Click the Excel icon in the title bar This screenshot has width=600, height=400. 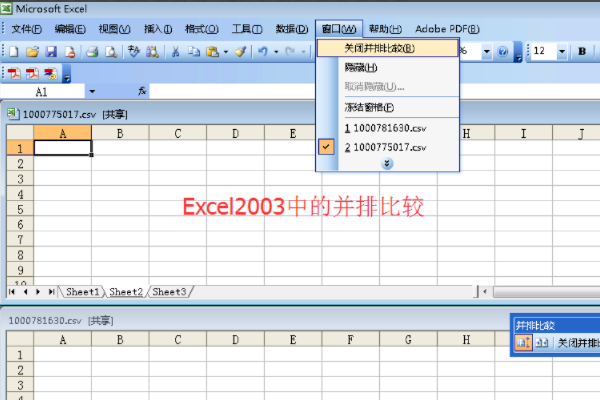[x=6, y=8]
